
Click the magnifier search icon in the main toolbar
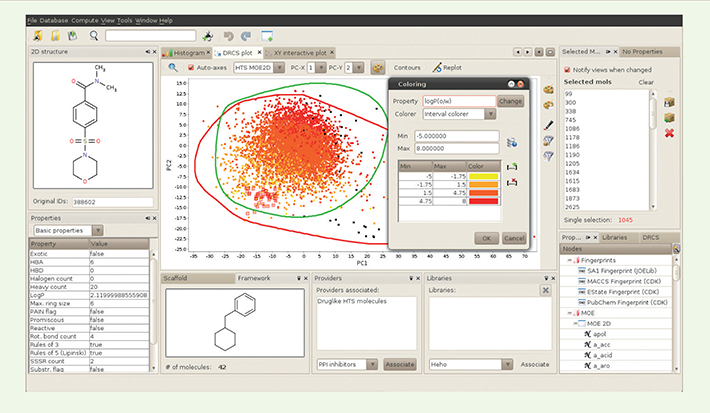[94, 36]
